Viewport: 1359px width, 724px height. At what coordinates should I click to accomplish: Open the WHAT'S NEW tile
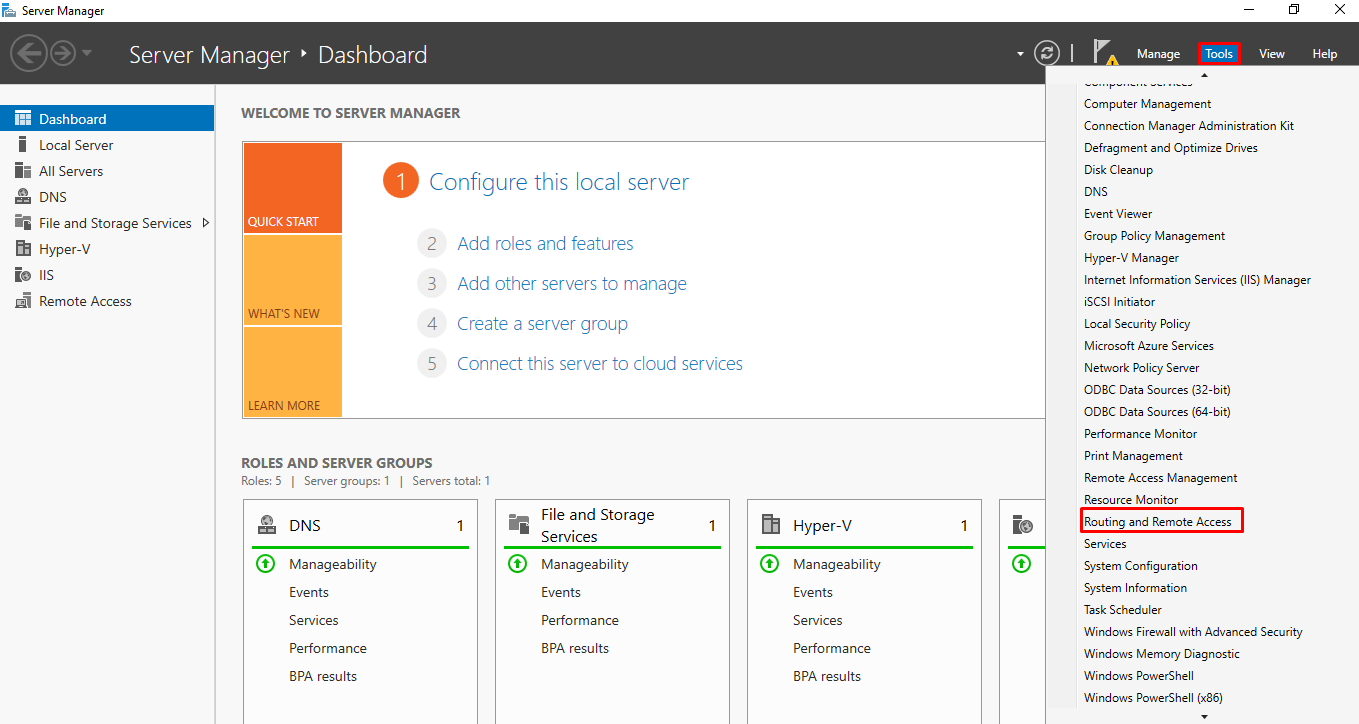click(292, 280)
